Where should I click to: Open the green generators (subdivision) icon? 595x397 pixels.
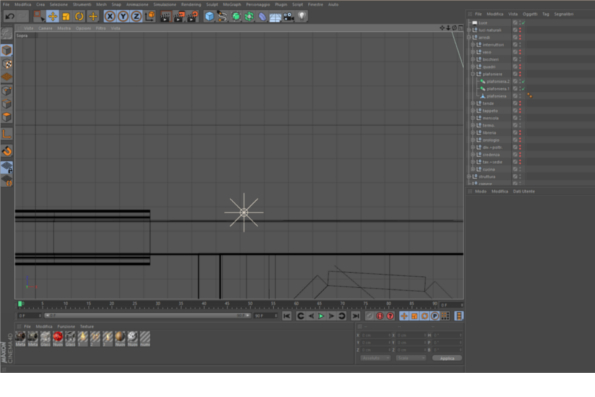click(236, 16)
